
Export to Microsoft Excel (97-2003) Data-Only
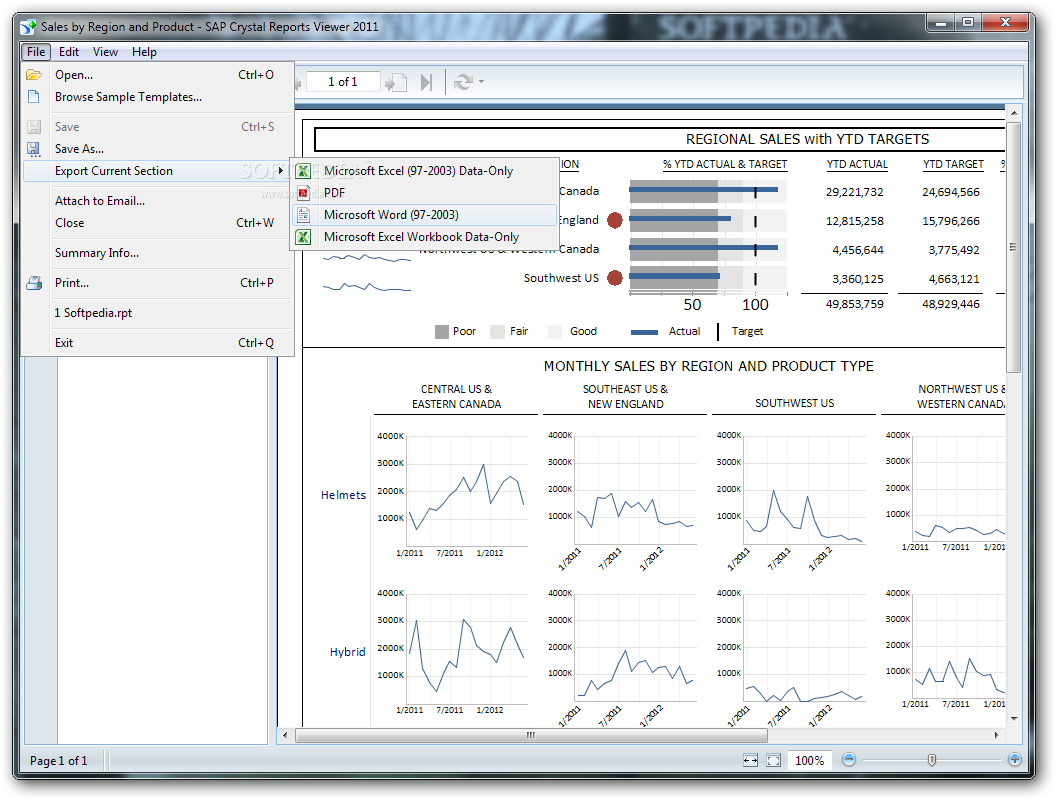[x=424, y=171]
